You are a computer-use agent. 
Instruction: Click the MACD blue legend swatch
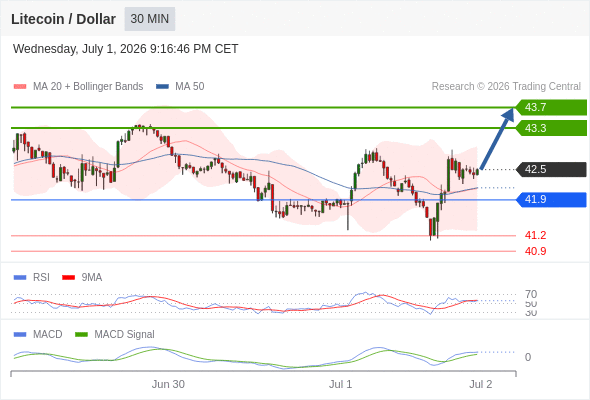coord(20,335)
